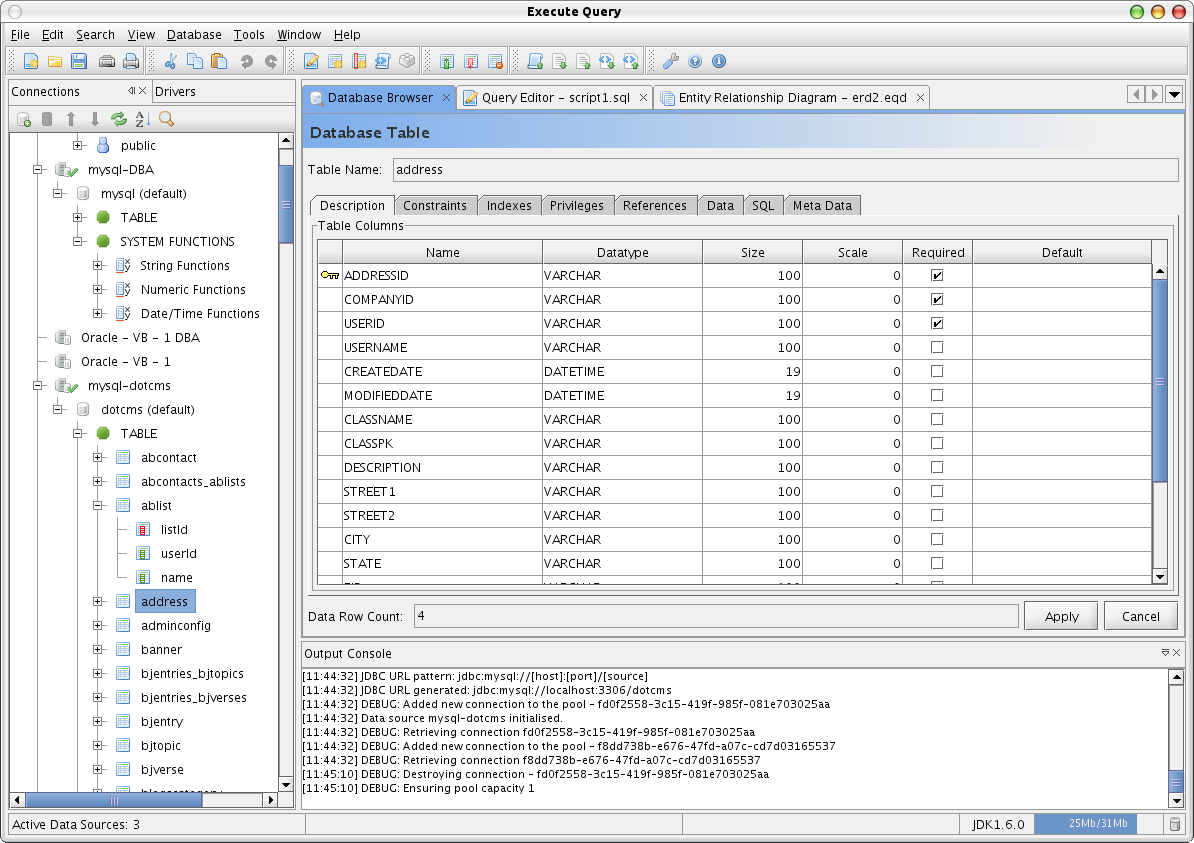Uncheck Required for the COMPANYID column
Screen dimensions: 1194x843
coord(937,299)
